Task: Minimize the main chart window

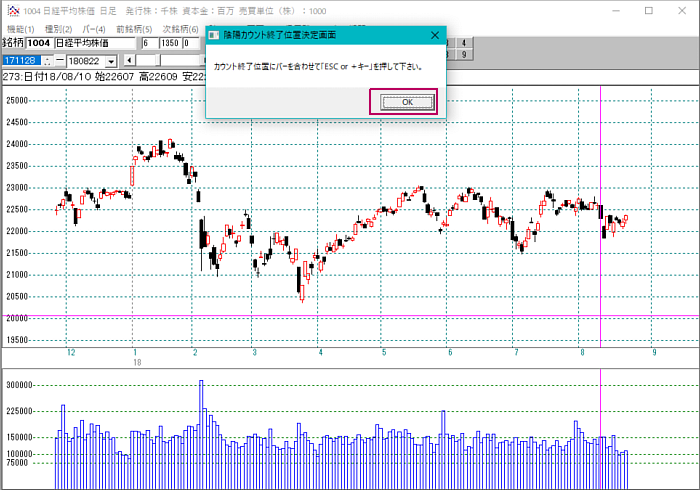Action: (x=616, y=11)
